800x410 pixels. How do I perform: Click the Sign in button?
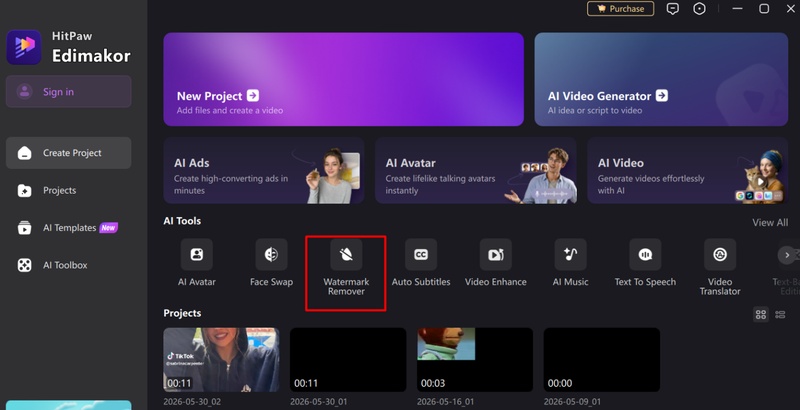(68, 92)
